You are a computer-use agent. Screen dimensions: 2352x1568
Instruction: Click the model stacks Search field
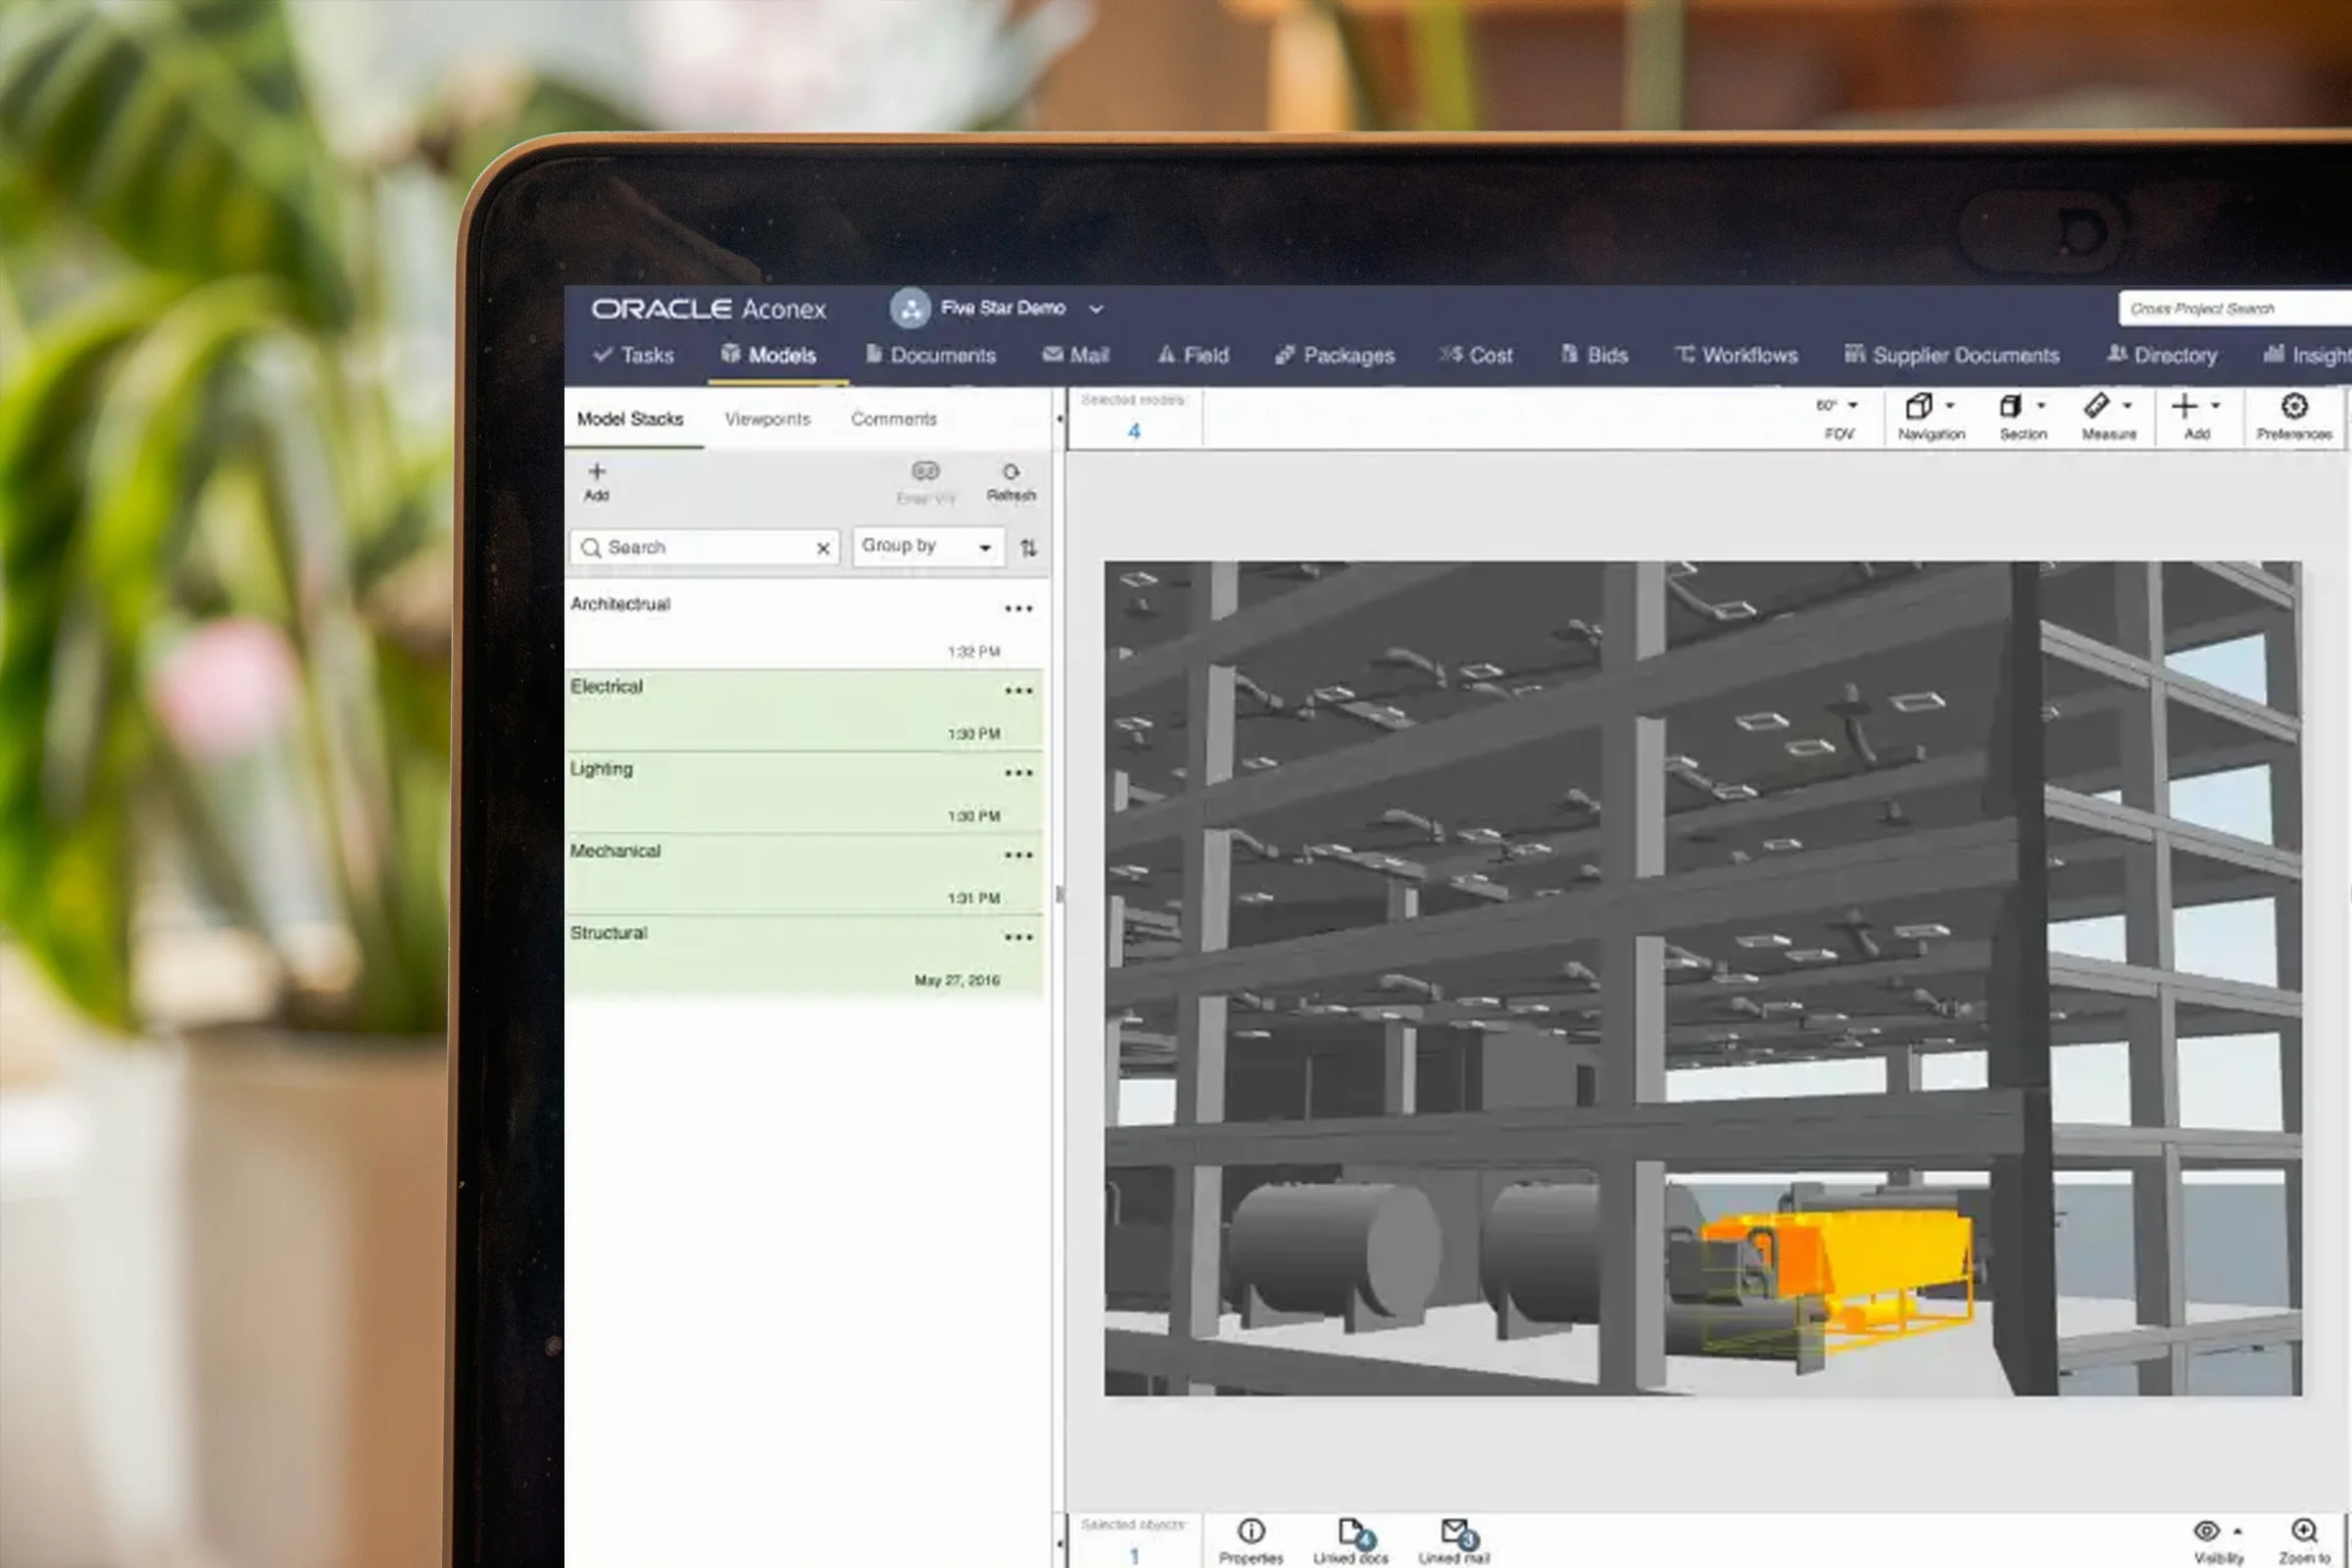[705, 548]
